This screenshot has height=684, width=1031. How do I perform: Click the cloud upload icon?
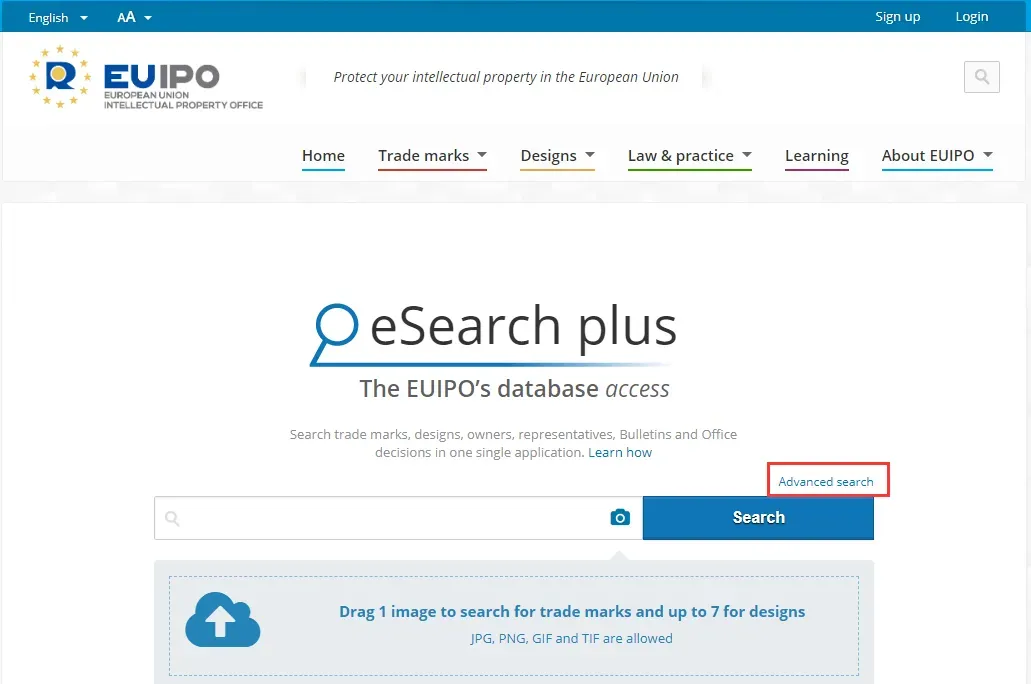(x=223, y=620)
